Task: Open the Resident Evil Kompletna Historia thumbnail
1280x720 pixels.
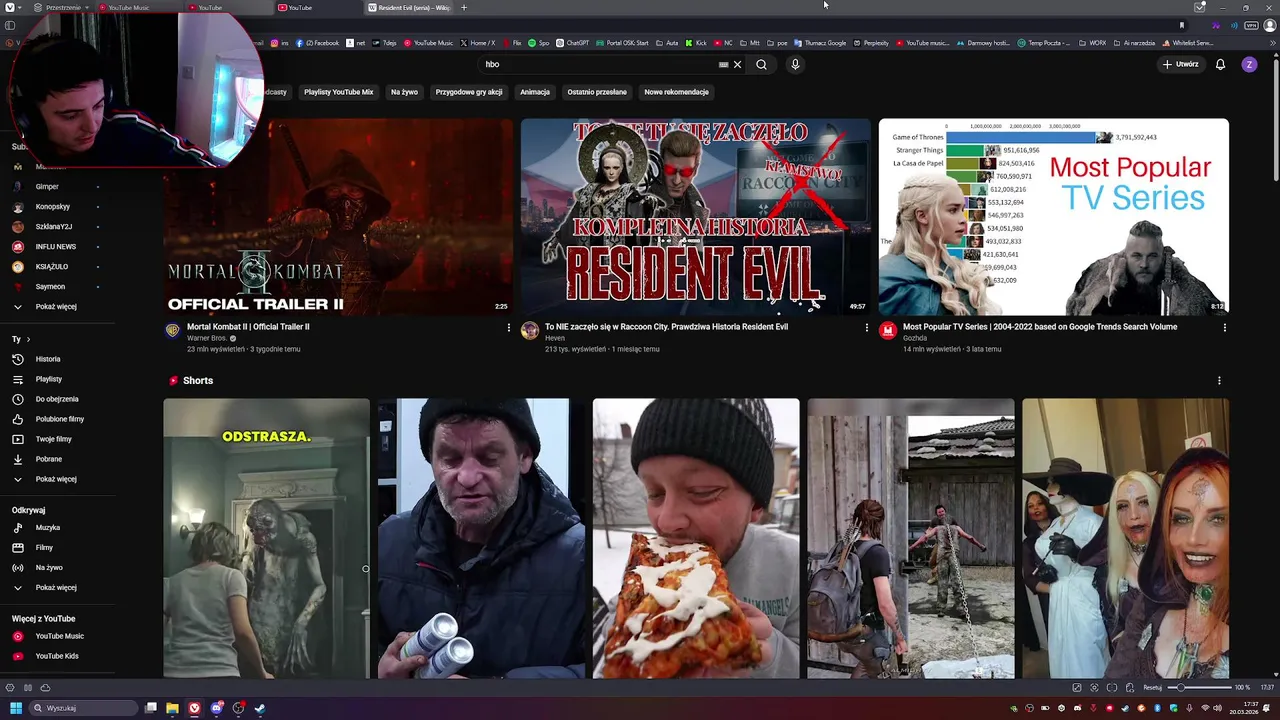Action: point(696,217)
